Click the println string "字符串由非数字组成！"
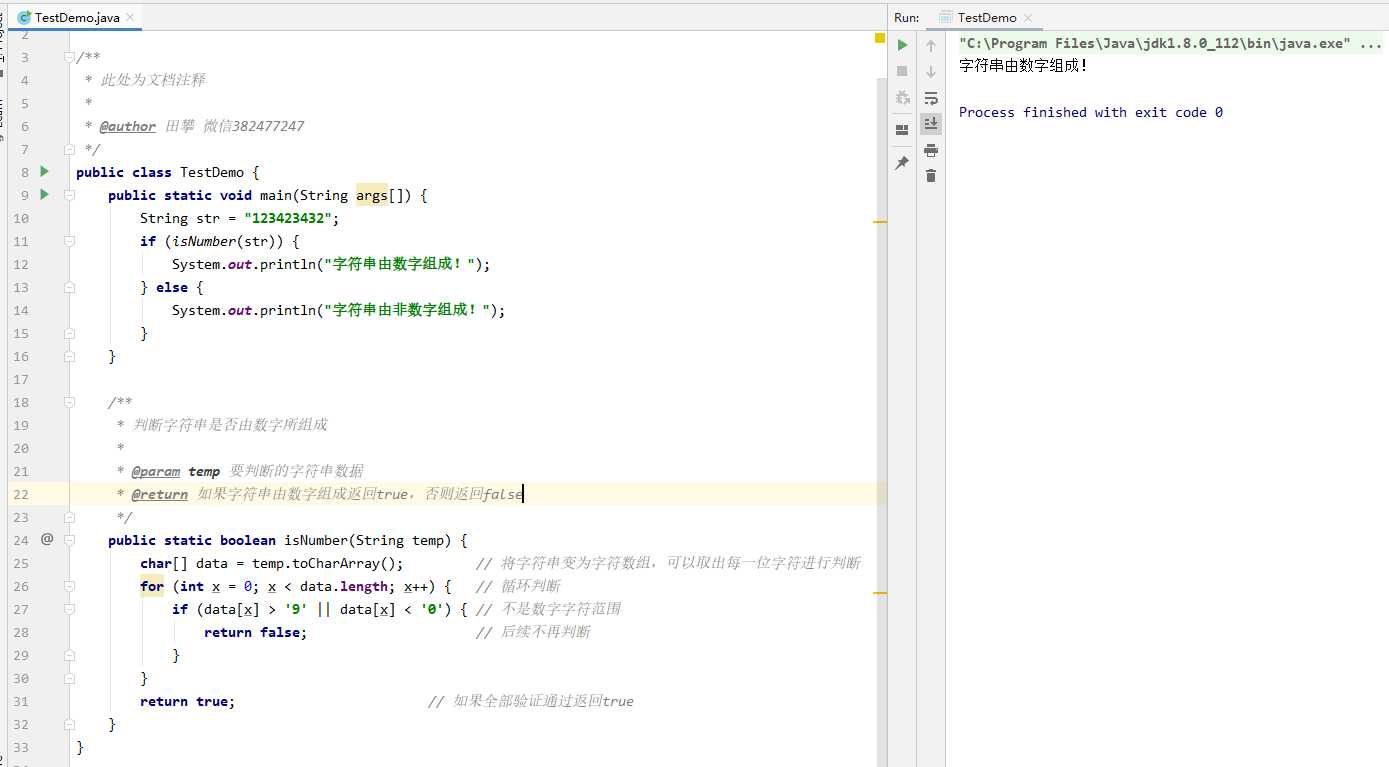 point(407,310)
